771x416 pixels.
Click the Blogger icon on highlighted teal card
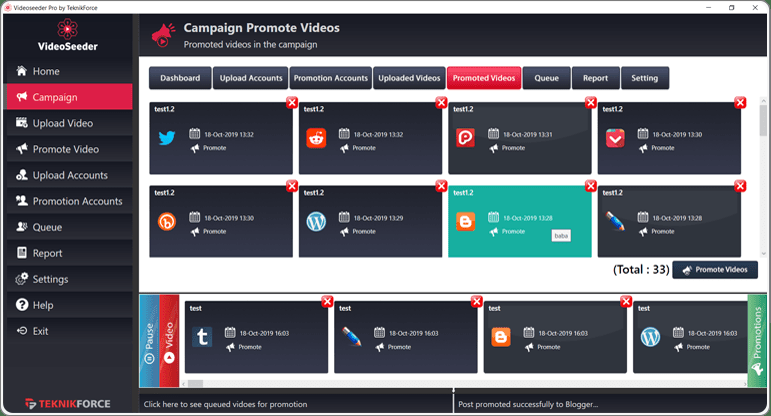pos(465,222)
